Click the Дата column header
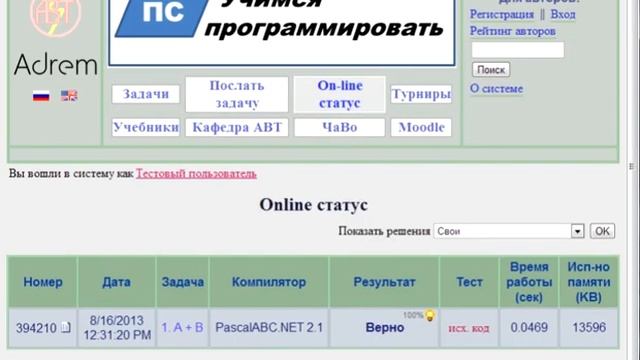The width and height of the screenshot is (640, 360). pos(117,282)
